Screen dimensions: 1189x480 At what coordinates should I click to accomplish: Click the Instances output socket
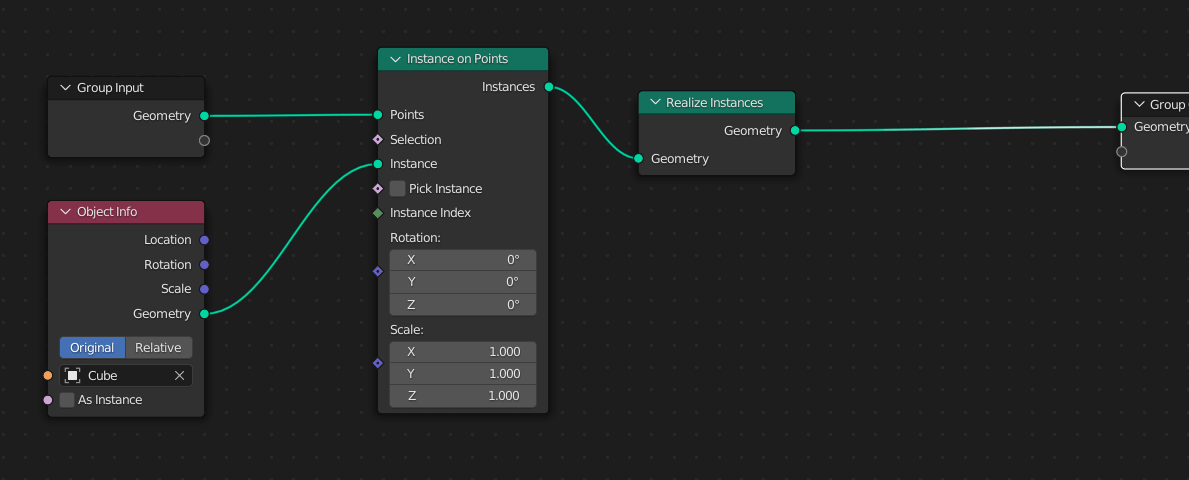[549, 87]
